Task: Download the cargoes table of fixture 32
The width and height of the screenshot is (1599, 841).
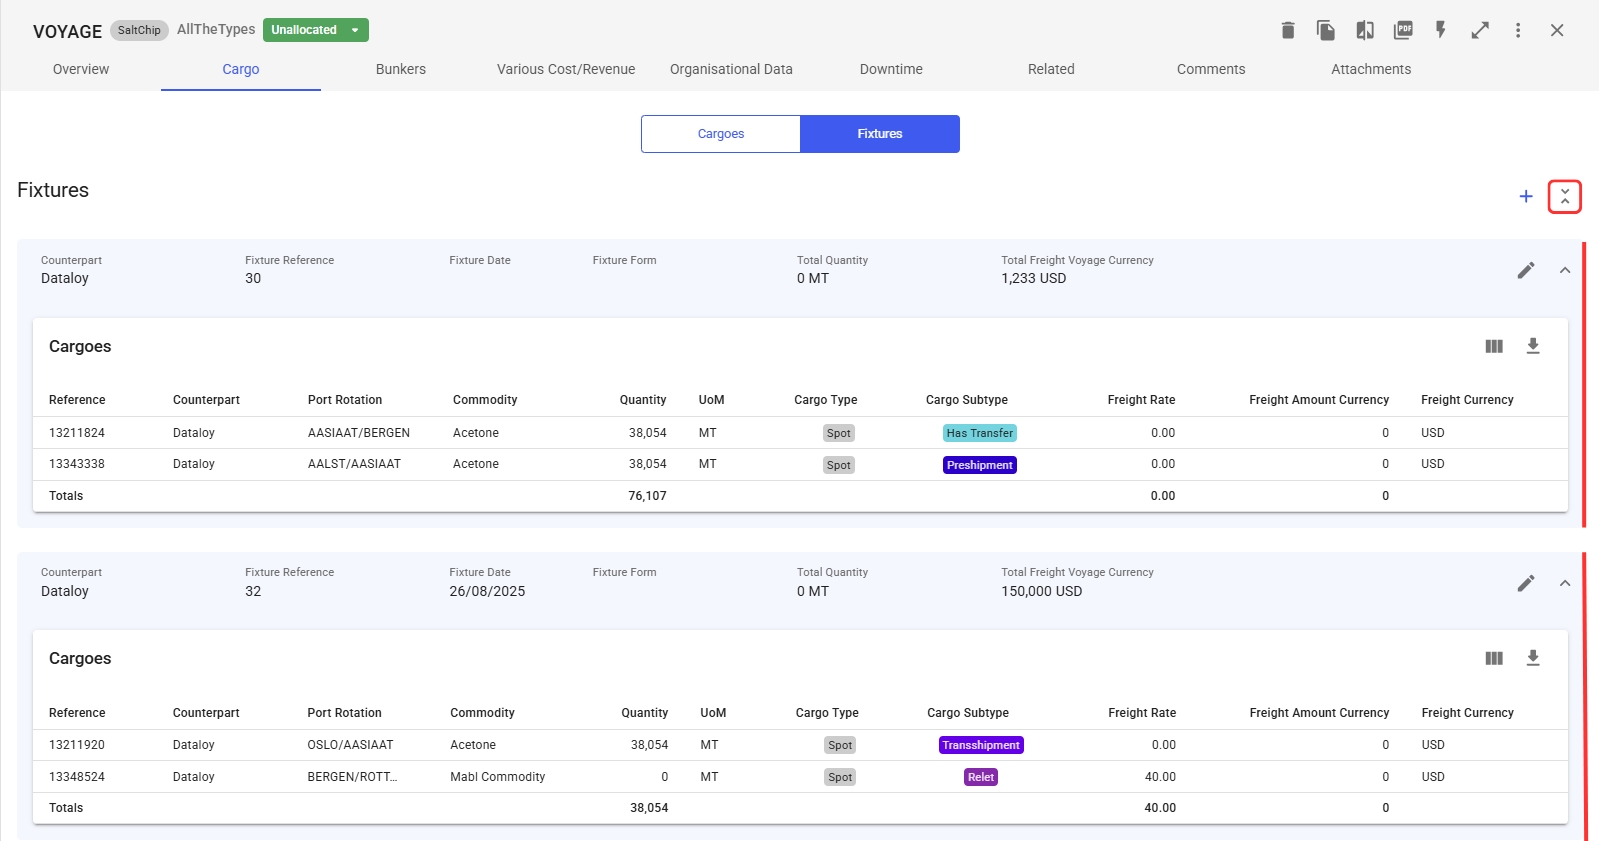Action: point(1533,658)
